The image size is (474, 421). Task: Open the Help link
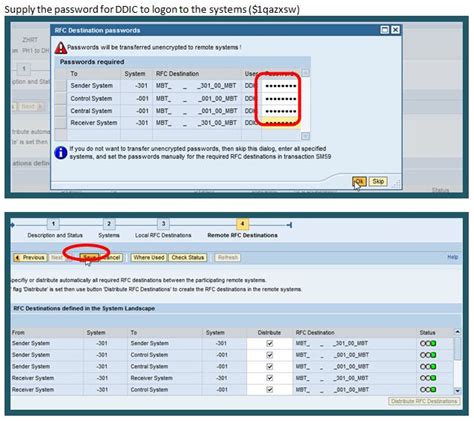point(452,257)
